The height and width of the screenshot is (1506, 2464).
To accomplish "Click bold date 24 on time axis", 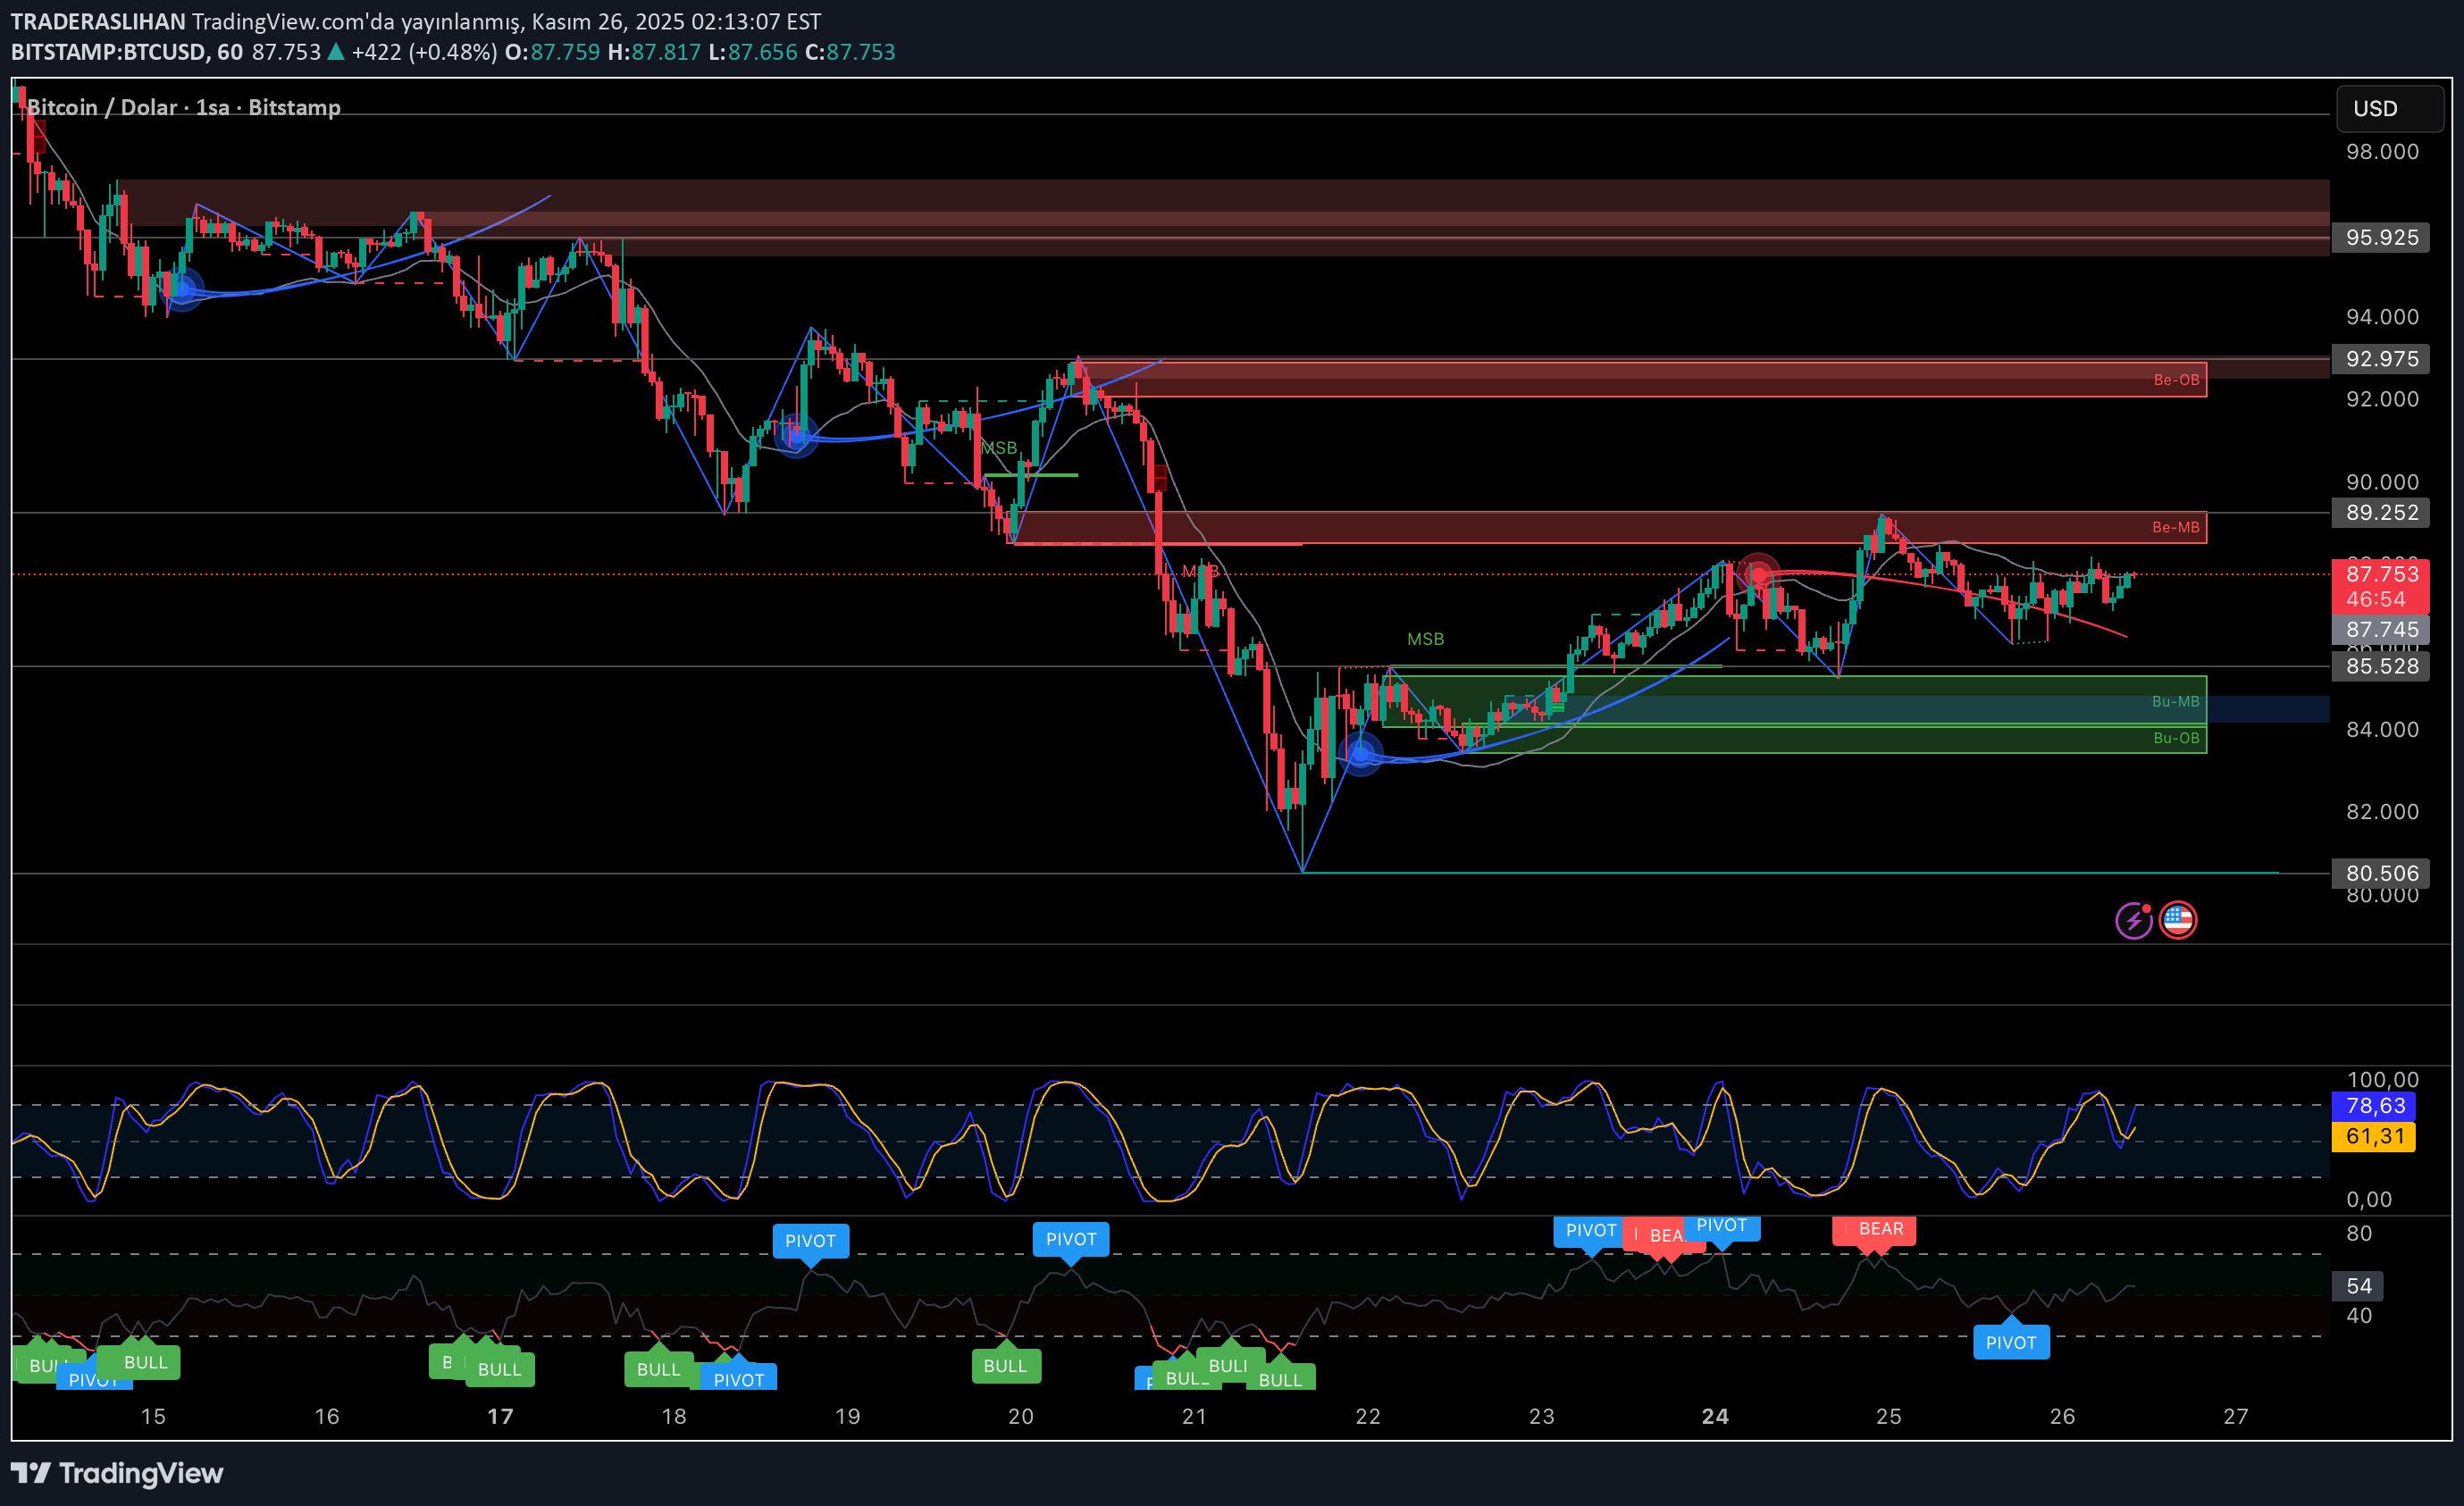I will tap(1714, 1416).
